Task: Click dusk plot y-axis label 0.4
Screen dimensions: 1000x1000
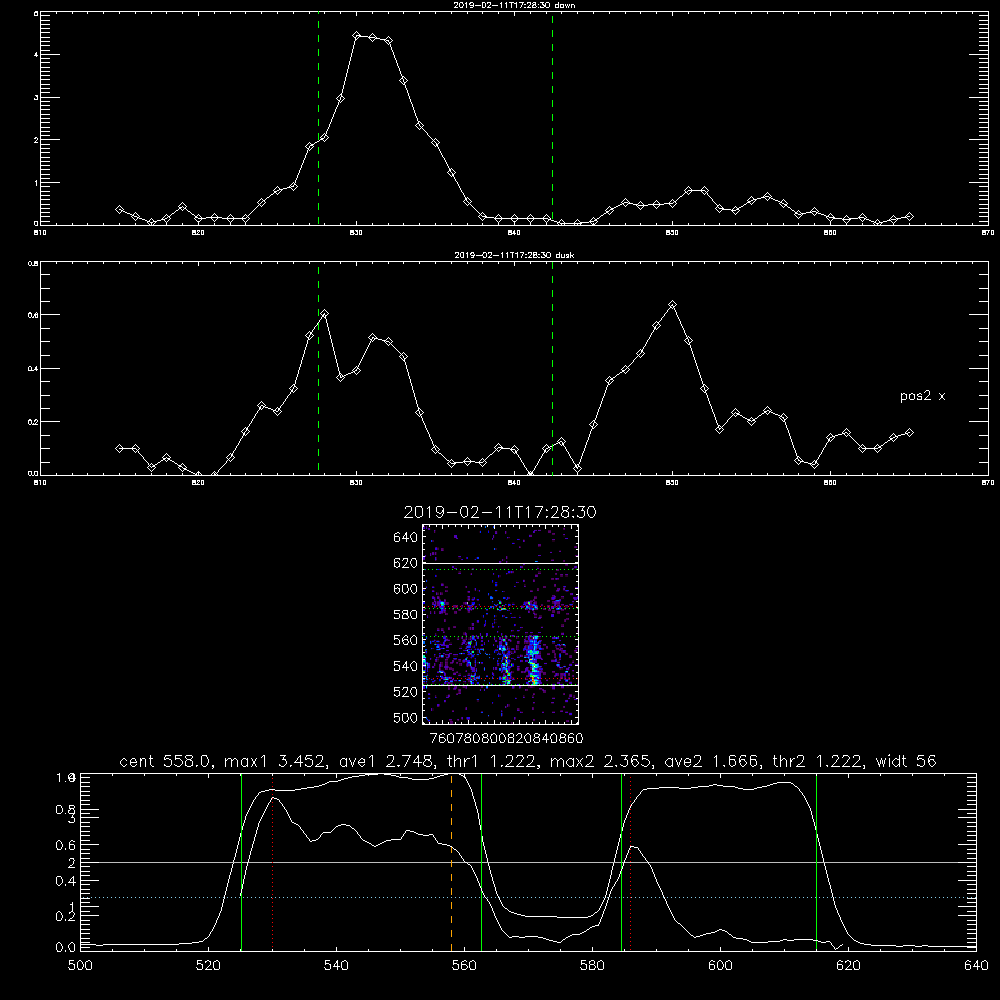Action: [34, 369]
